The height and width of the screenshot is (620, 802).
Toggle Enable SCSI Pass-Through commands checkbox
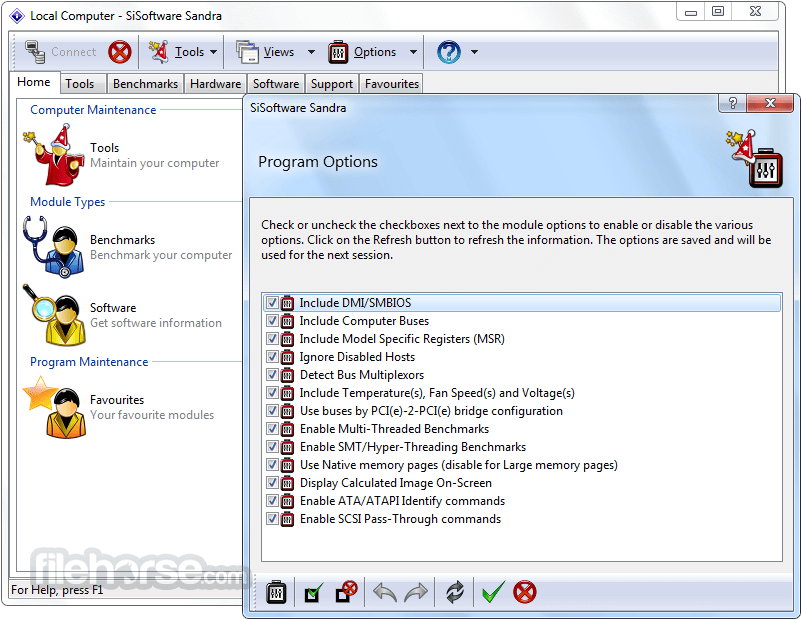click(272, 519)
